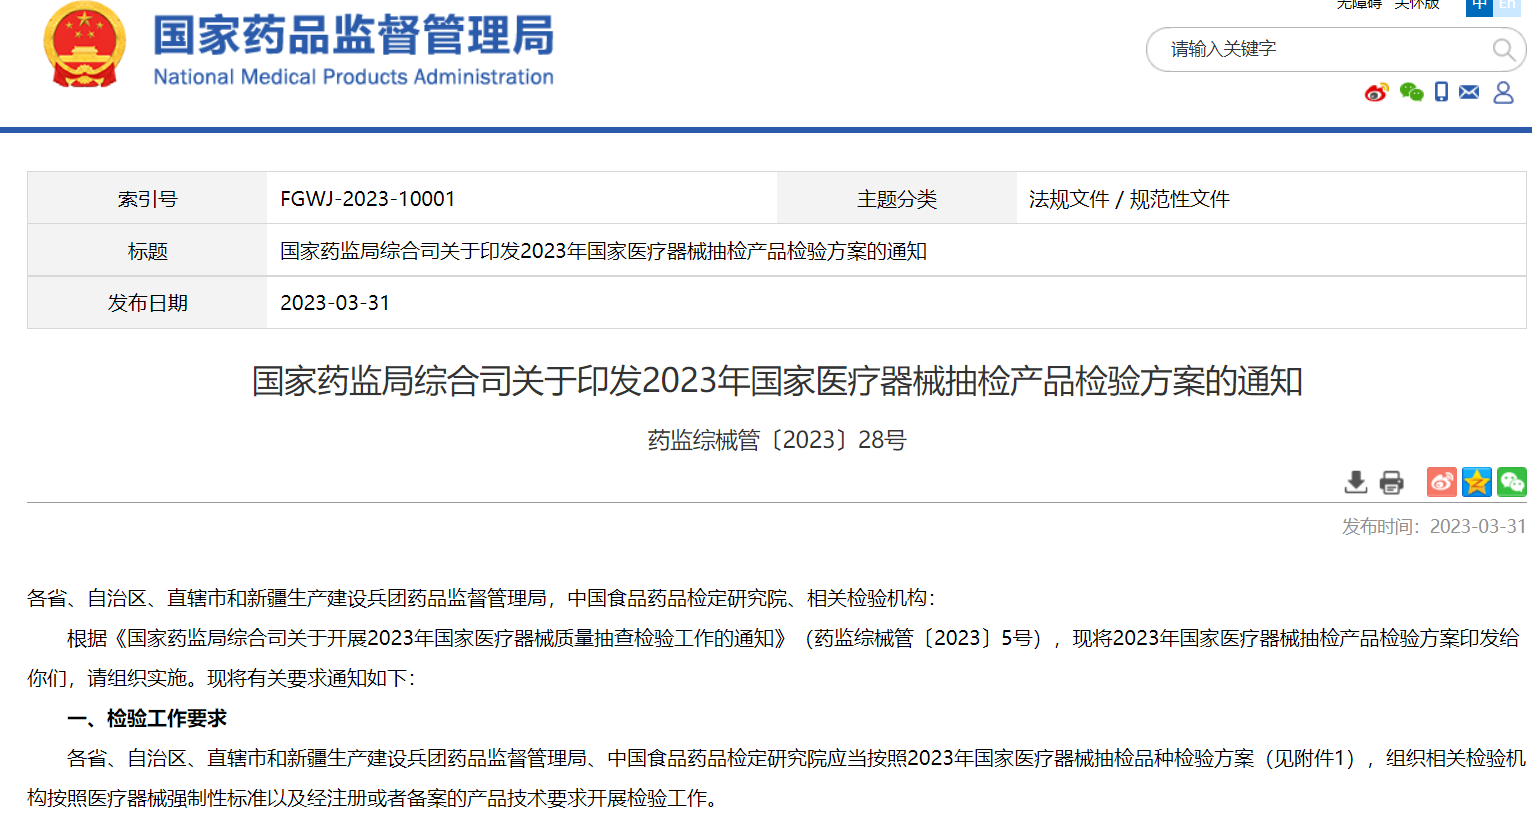Click the 国家药品监督管理局 site title

tap(353, 37)
